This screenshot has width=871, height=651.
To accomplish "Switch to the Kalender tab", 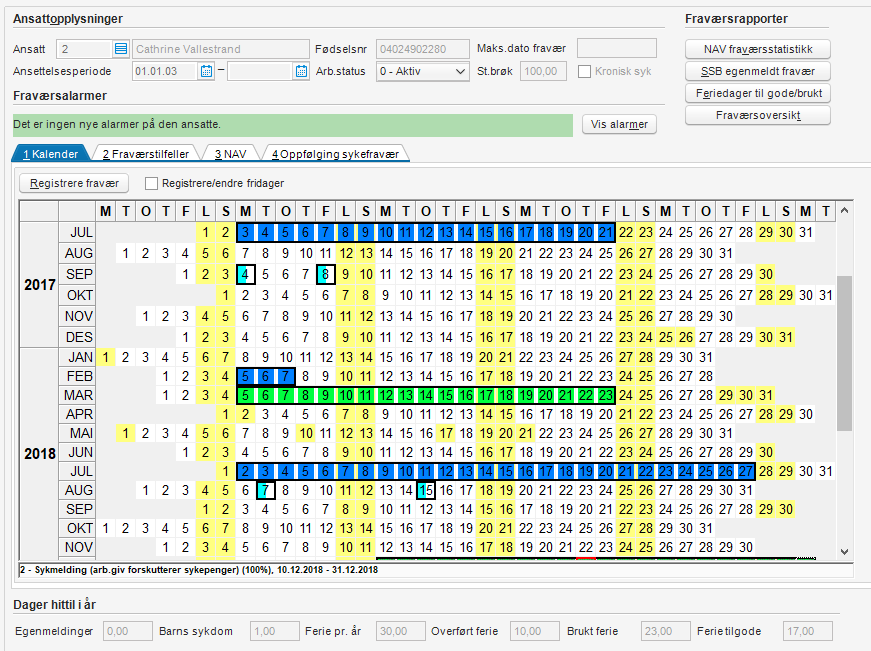I will tap(51, 154).
